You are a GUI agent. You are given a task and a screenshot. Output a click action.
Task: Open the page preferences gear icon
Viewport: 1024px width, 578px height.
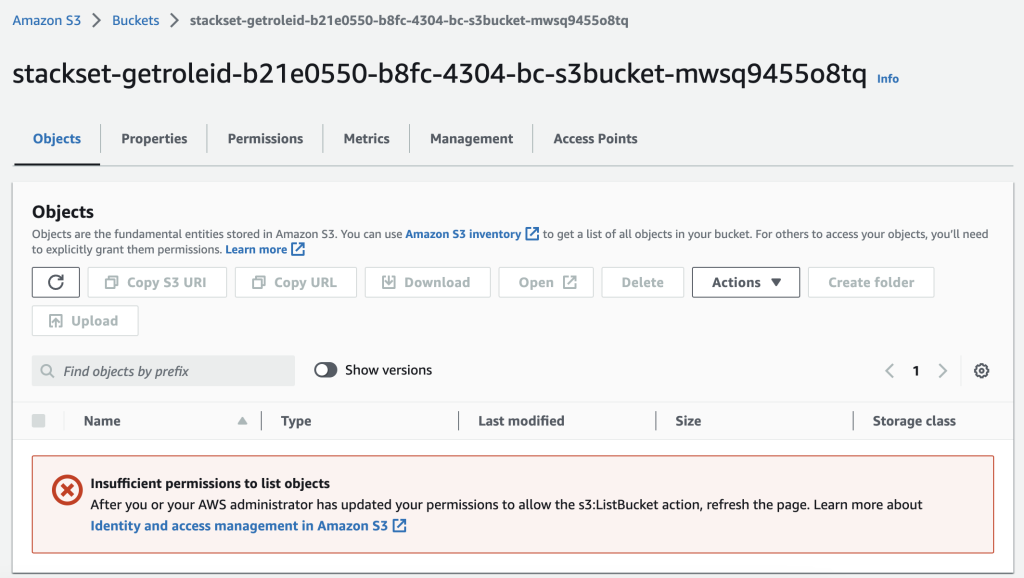981,370
